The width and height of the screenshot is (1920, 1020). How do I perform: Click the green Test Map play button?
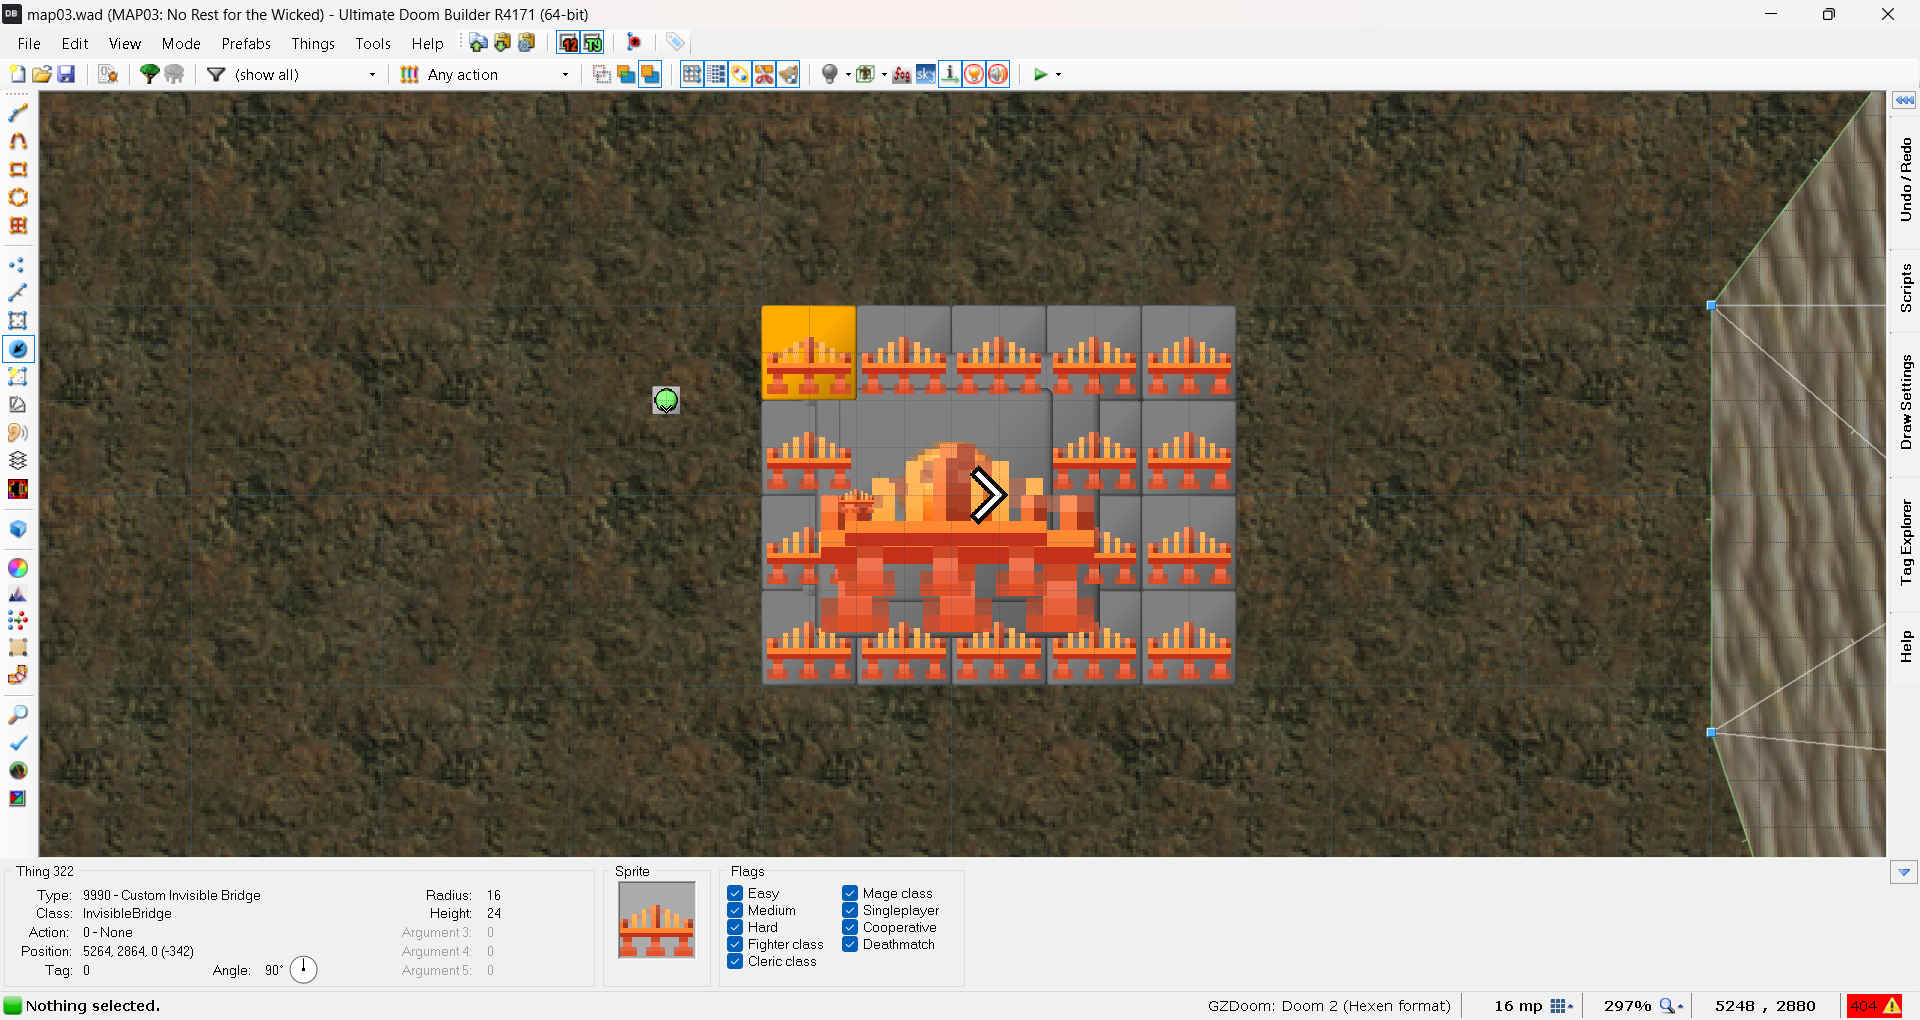tap(1041, 74)
